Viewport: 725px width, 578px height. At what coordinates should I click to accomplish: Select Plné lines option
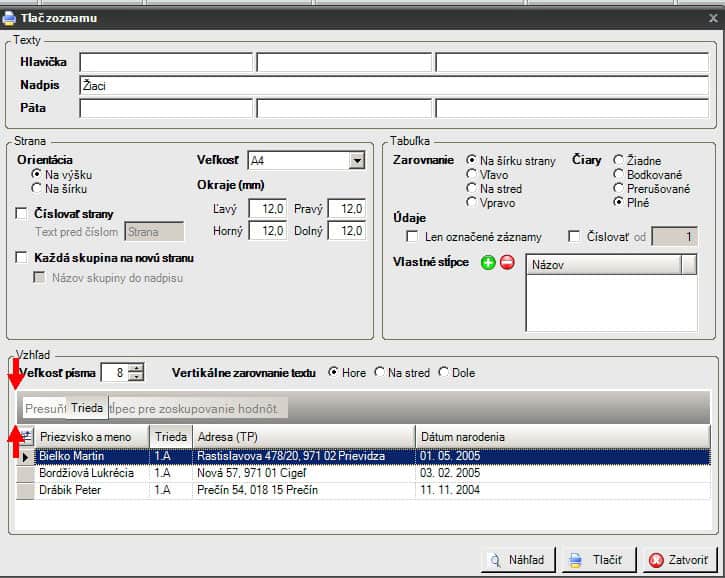tap(618, 202)
